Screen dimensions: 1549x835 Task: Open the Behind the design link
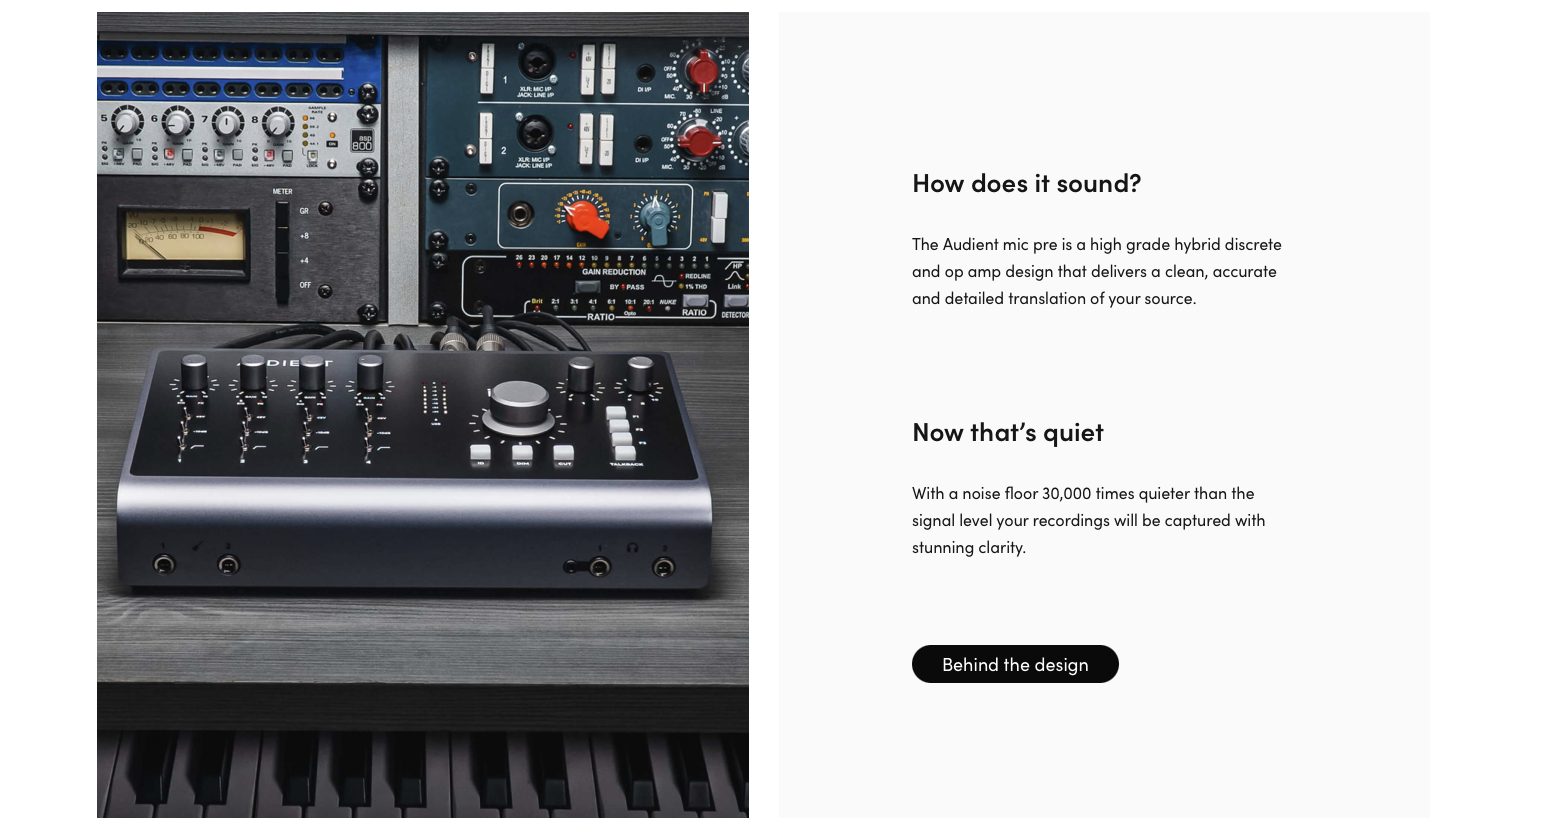(x=1015, y=664)
